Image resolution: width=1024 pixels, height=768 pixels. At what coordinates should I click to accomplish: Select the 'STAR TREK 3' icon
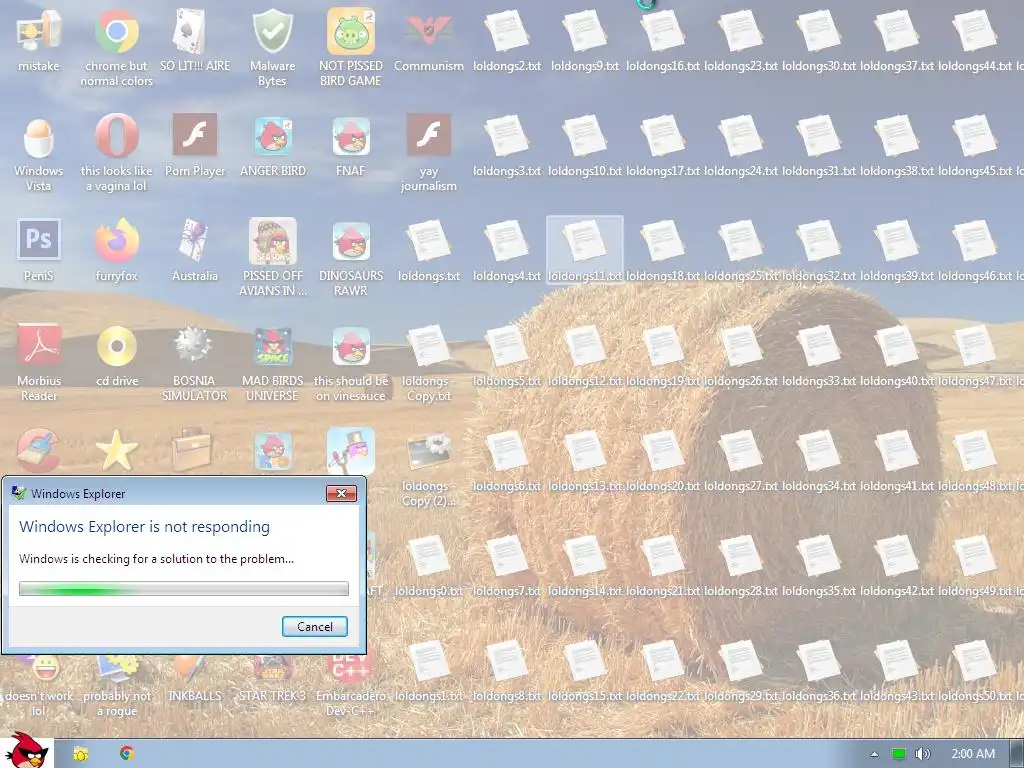tap(272, 680)
